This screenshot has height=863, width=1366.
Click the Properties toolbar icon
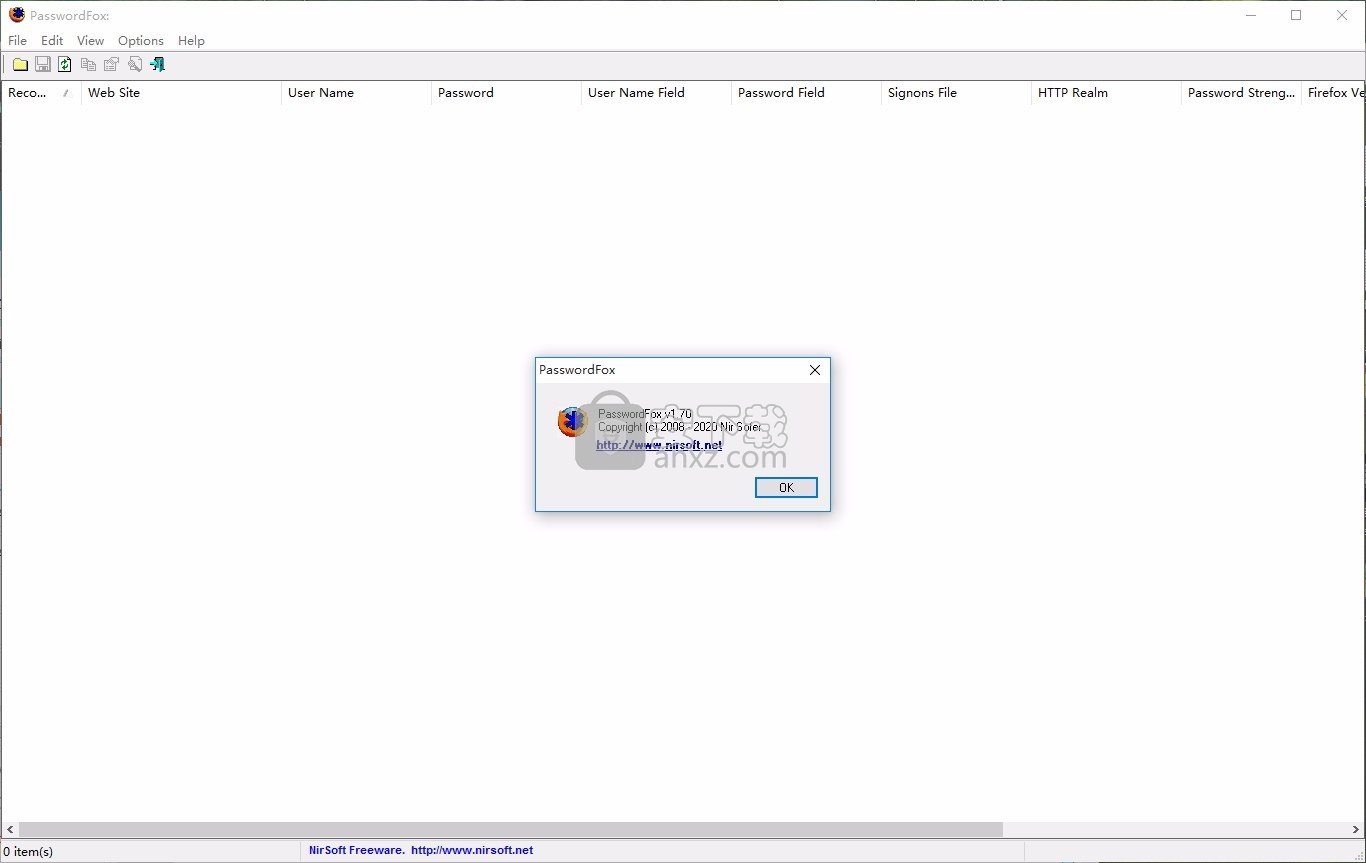(x=111, y=64)
